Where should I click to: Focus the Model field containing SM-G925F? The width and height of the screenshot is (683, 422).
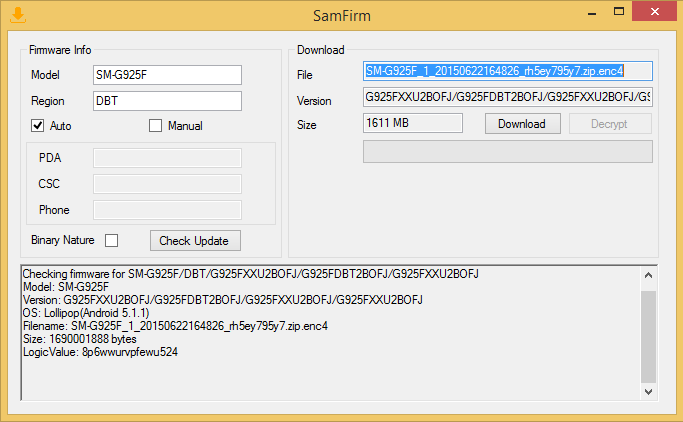(167, 75)
